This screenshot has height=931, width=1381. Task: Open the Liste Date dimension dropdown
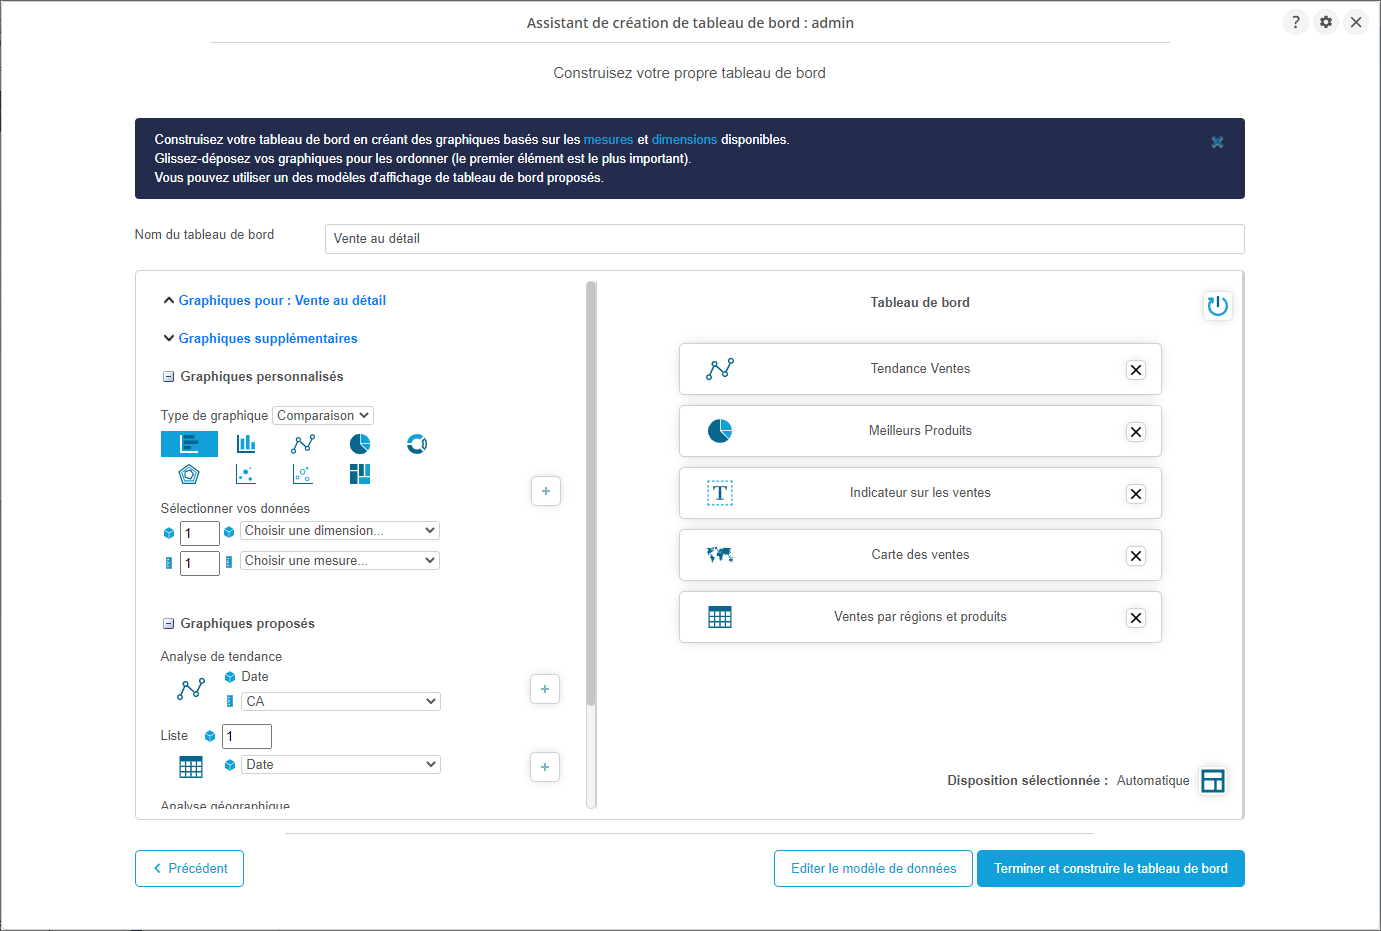click(341, 765)
